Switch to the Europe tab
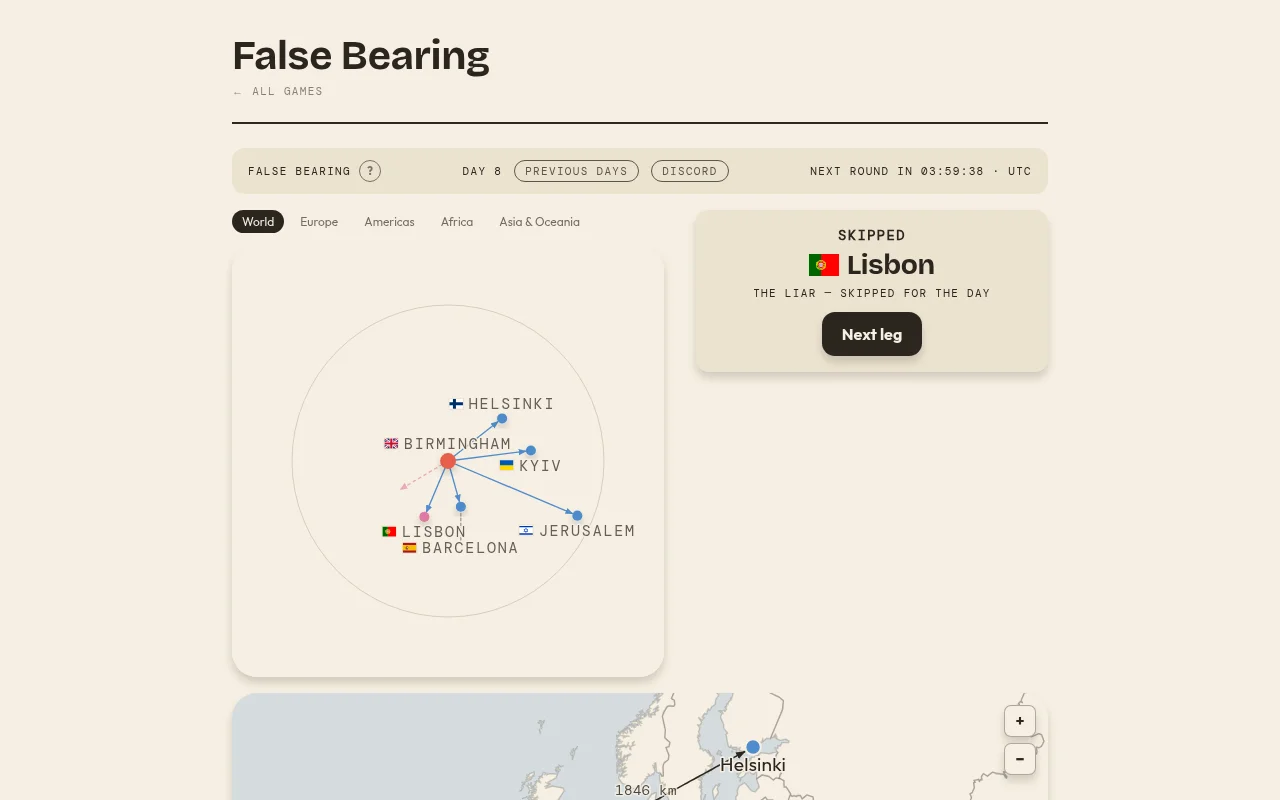 [x=319, y=222]
